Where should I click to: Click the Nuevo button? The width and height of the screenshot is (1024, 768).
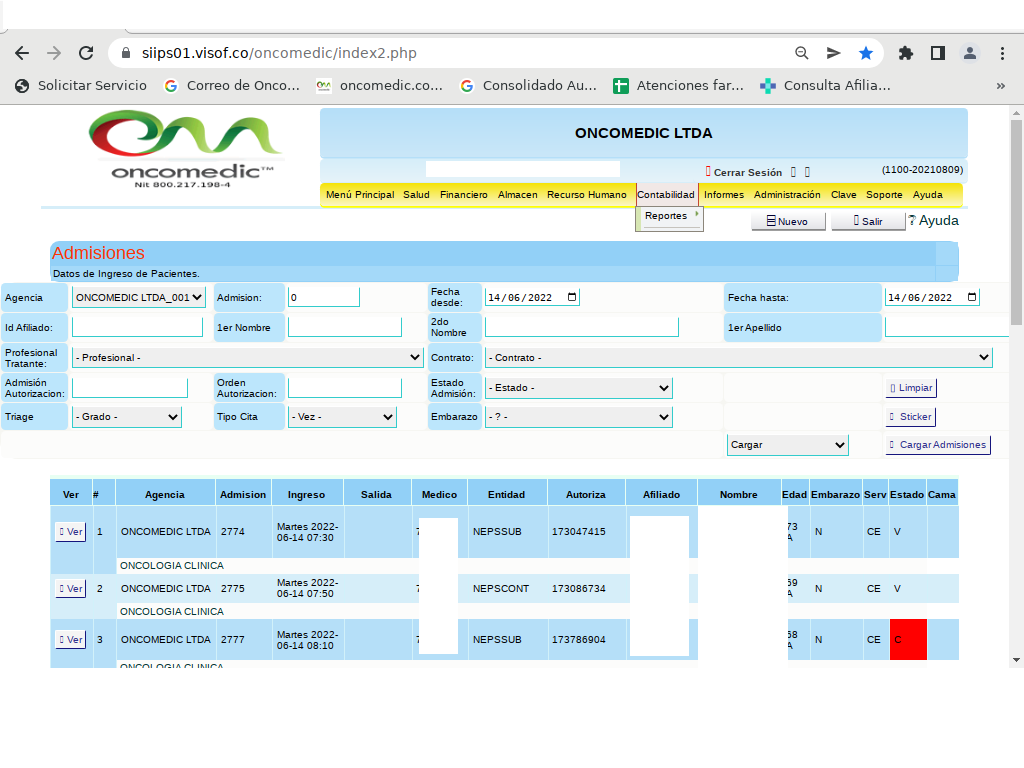[x=788, y=222]
